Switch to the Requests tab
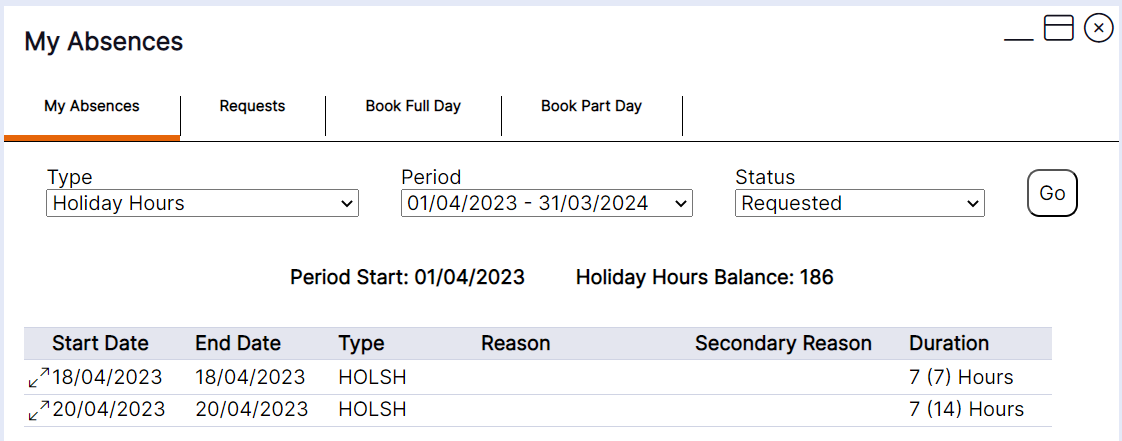 (252, 106)
